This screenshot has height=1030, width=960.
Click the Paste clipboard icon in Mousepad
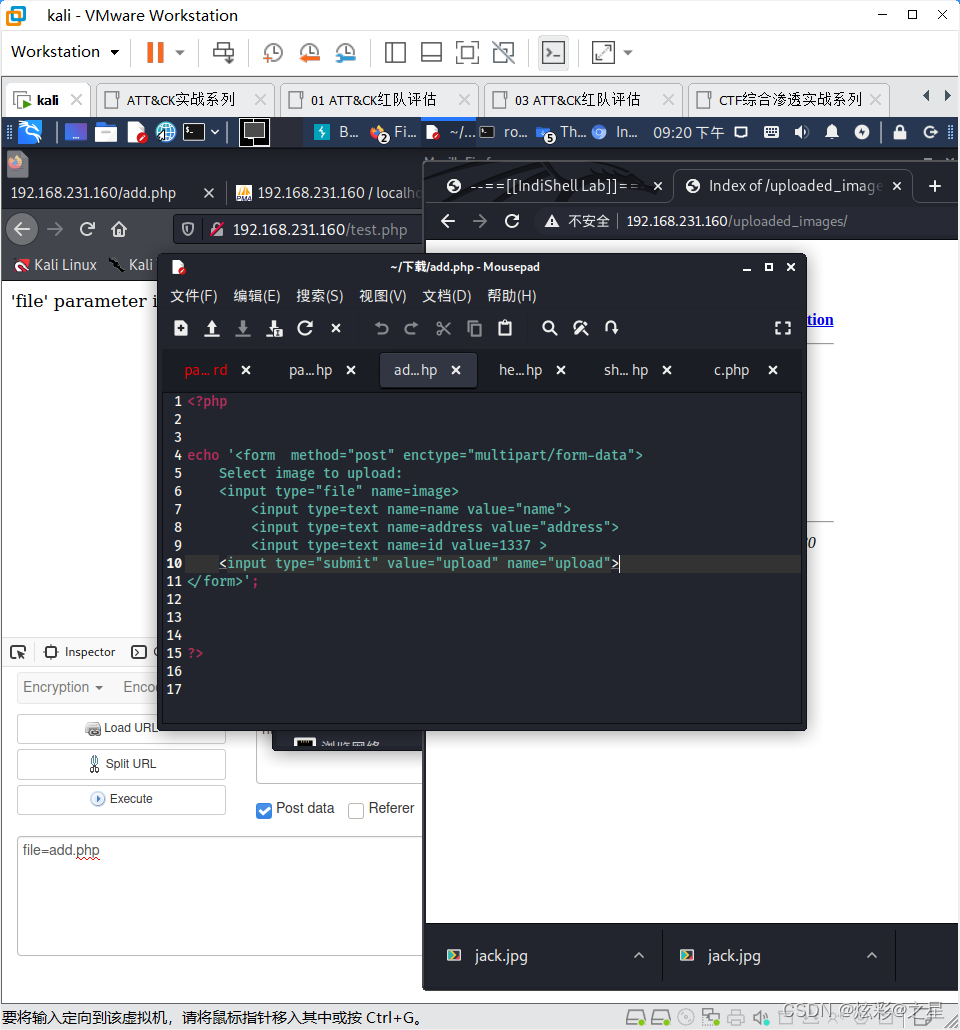coord(505,328)
